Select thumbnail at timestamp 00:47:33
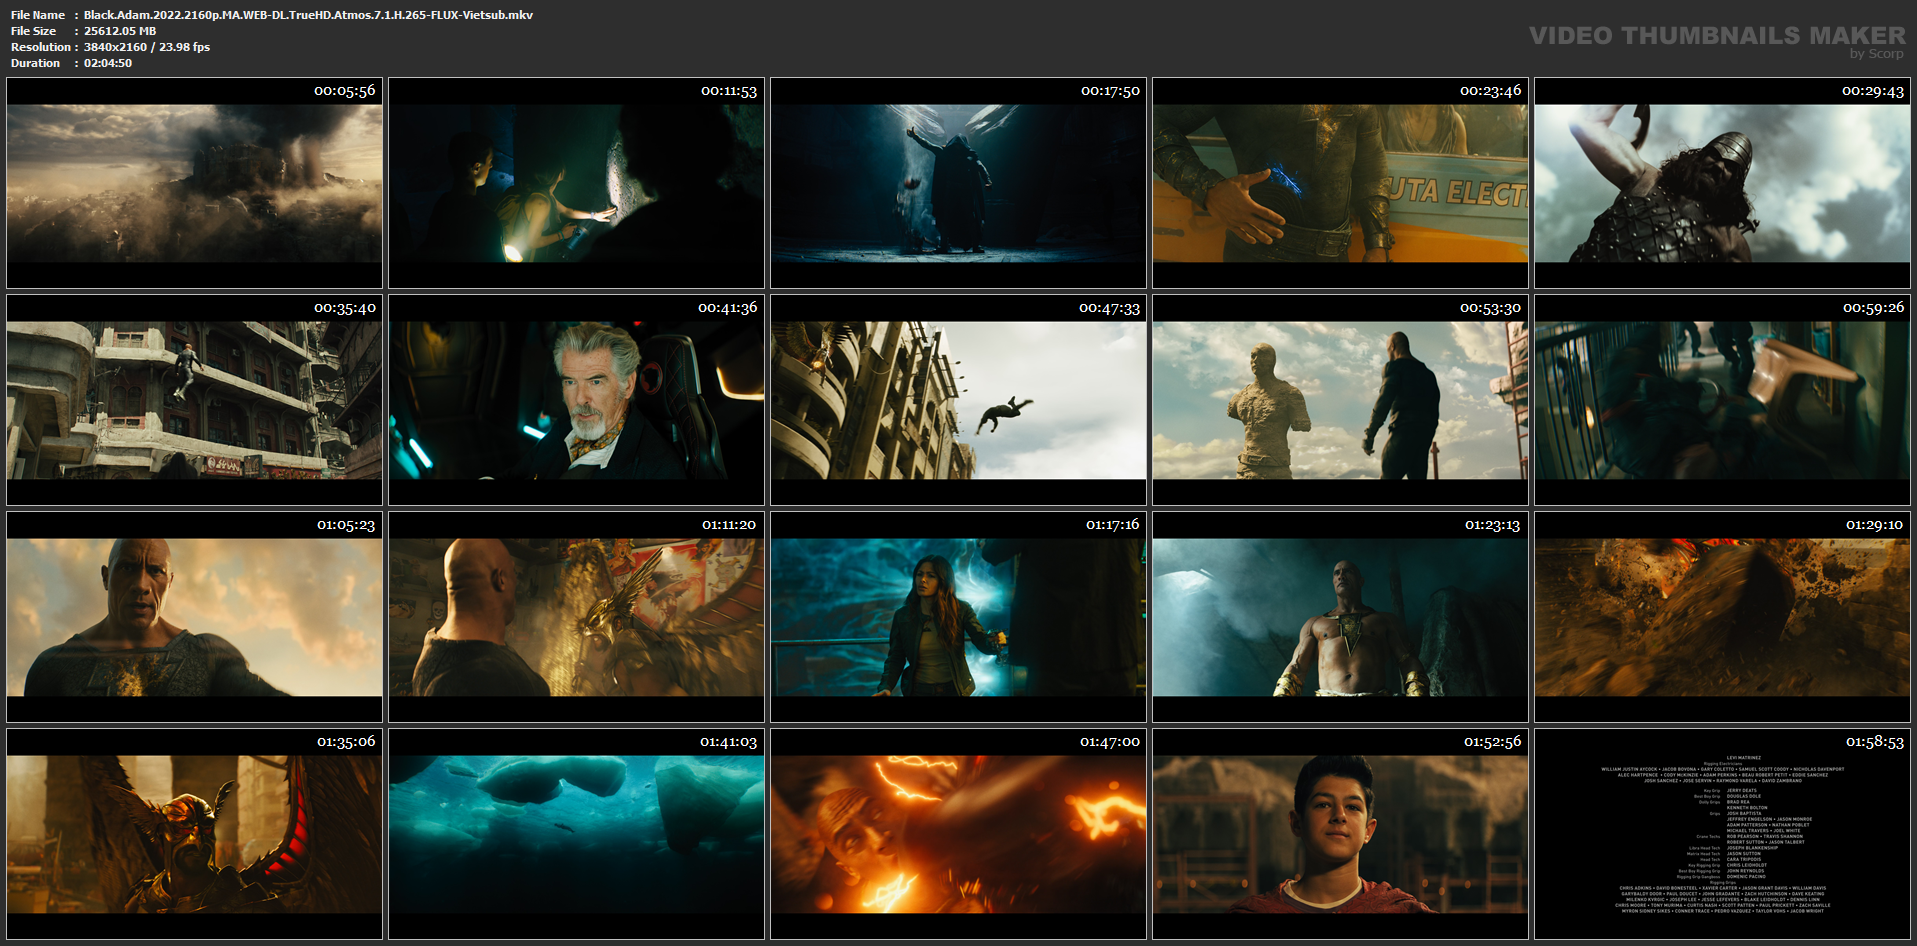The width and height of the screenshot is (1917, 946). (958, 400)
